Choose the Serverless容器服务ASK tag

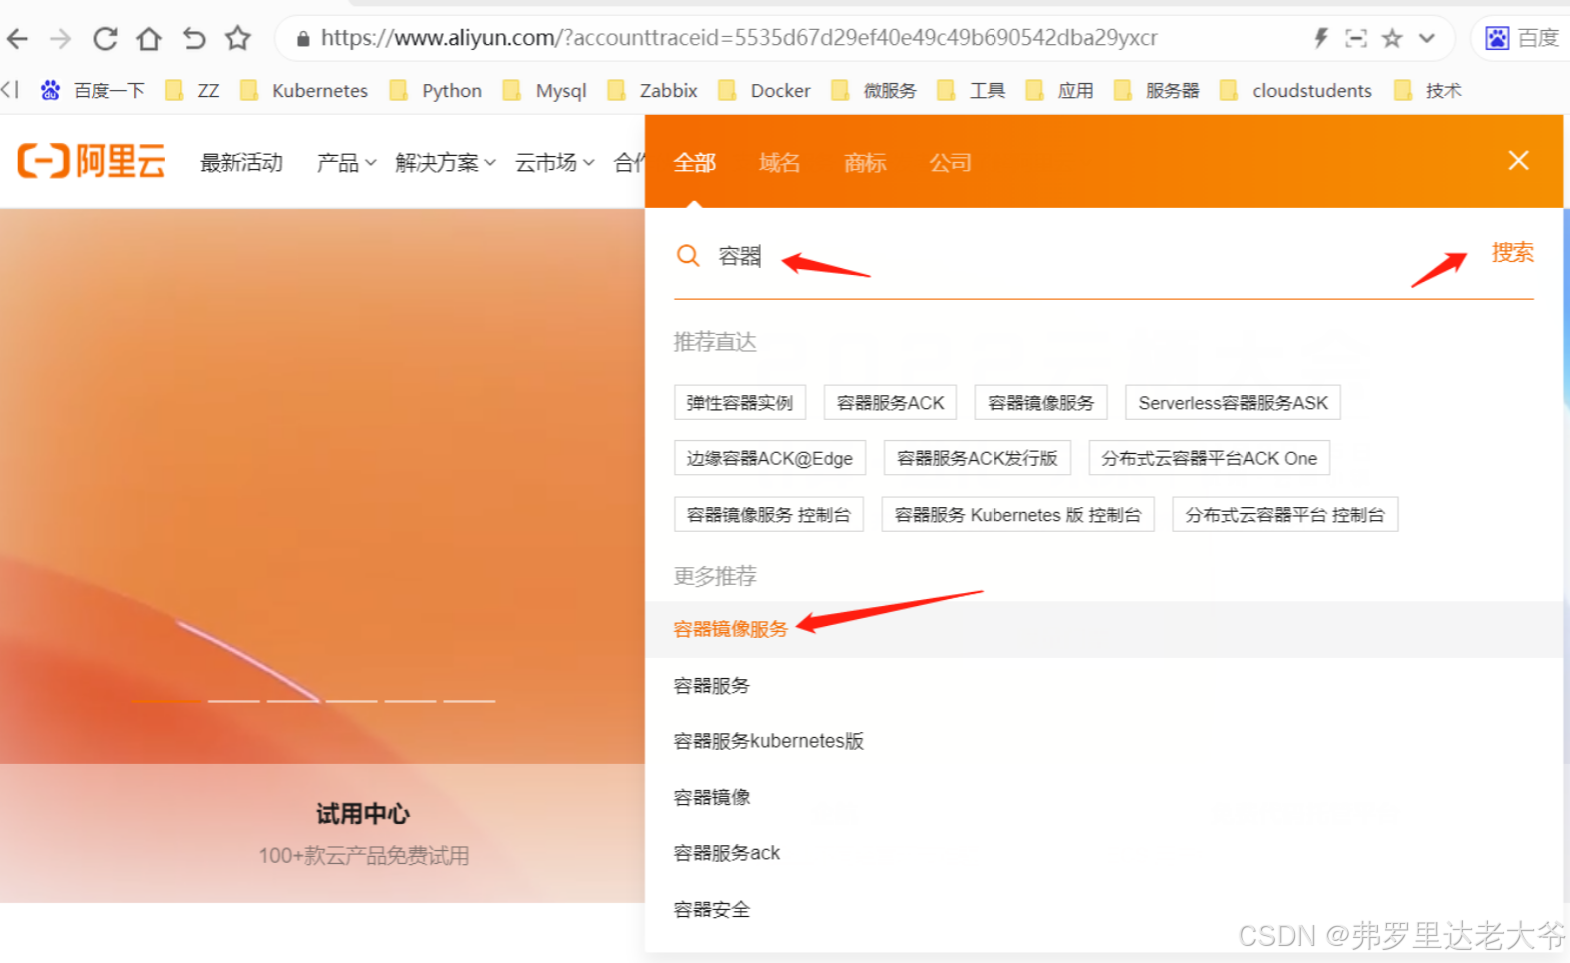tap(1233, 403)
